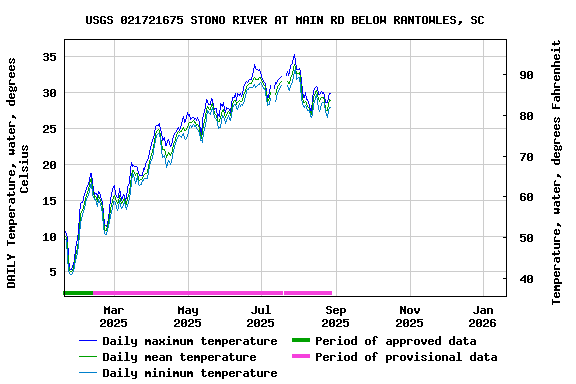Click the green line swatch for daily mean
Viewport: 576px width, 384px height.
coord(88,357)
